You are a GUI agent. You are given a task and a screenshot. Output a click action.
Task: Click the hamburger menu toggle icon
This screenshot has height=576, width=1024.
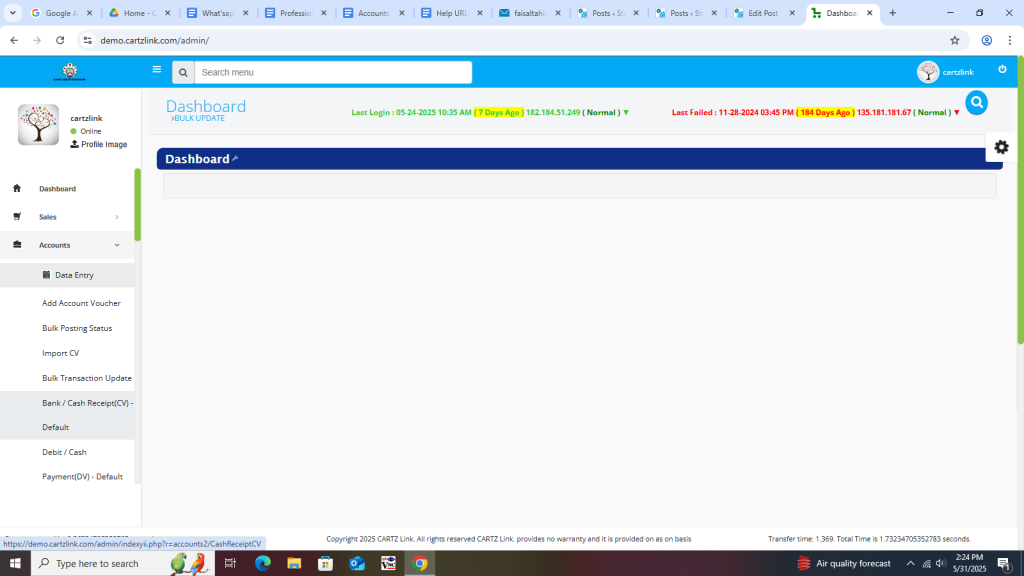coord(156,70)
